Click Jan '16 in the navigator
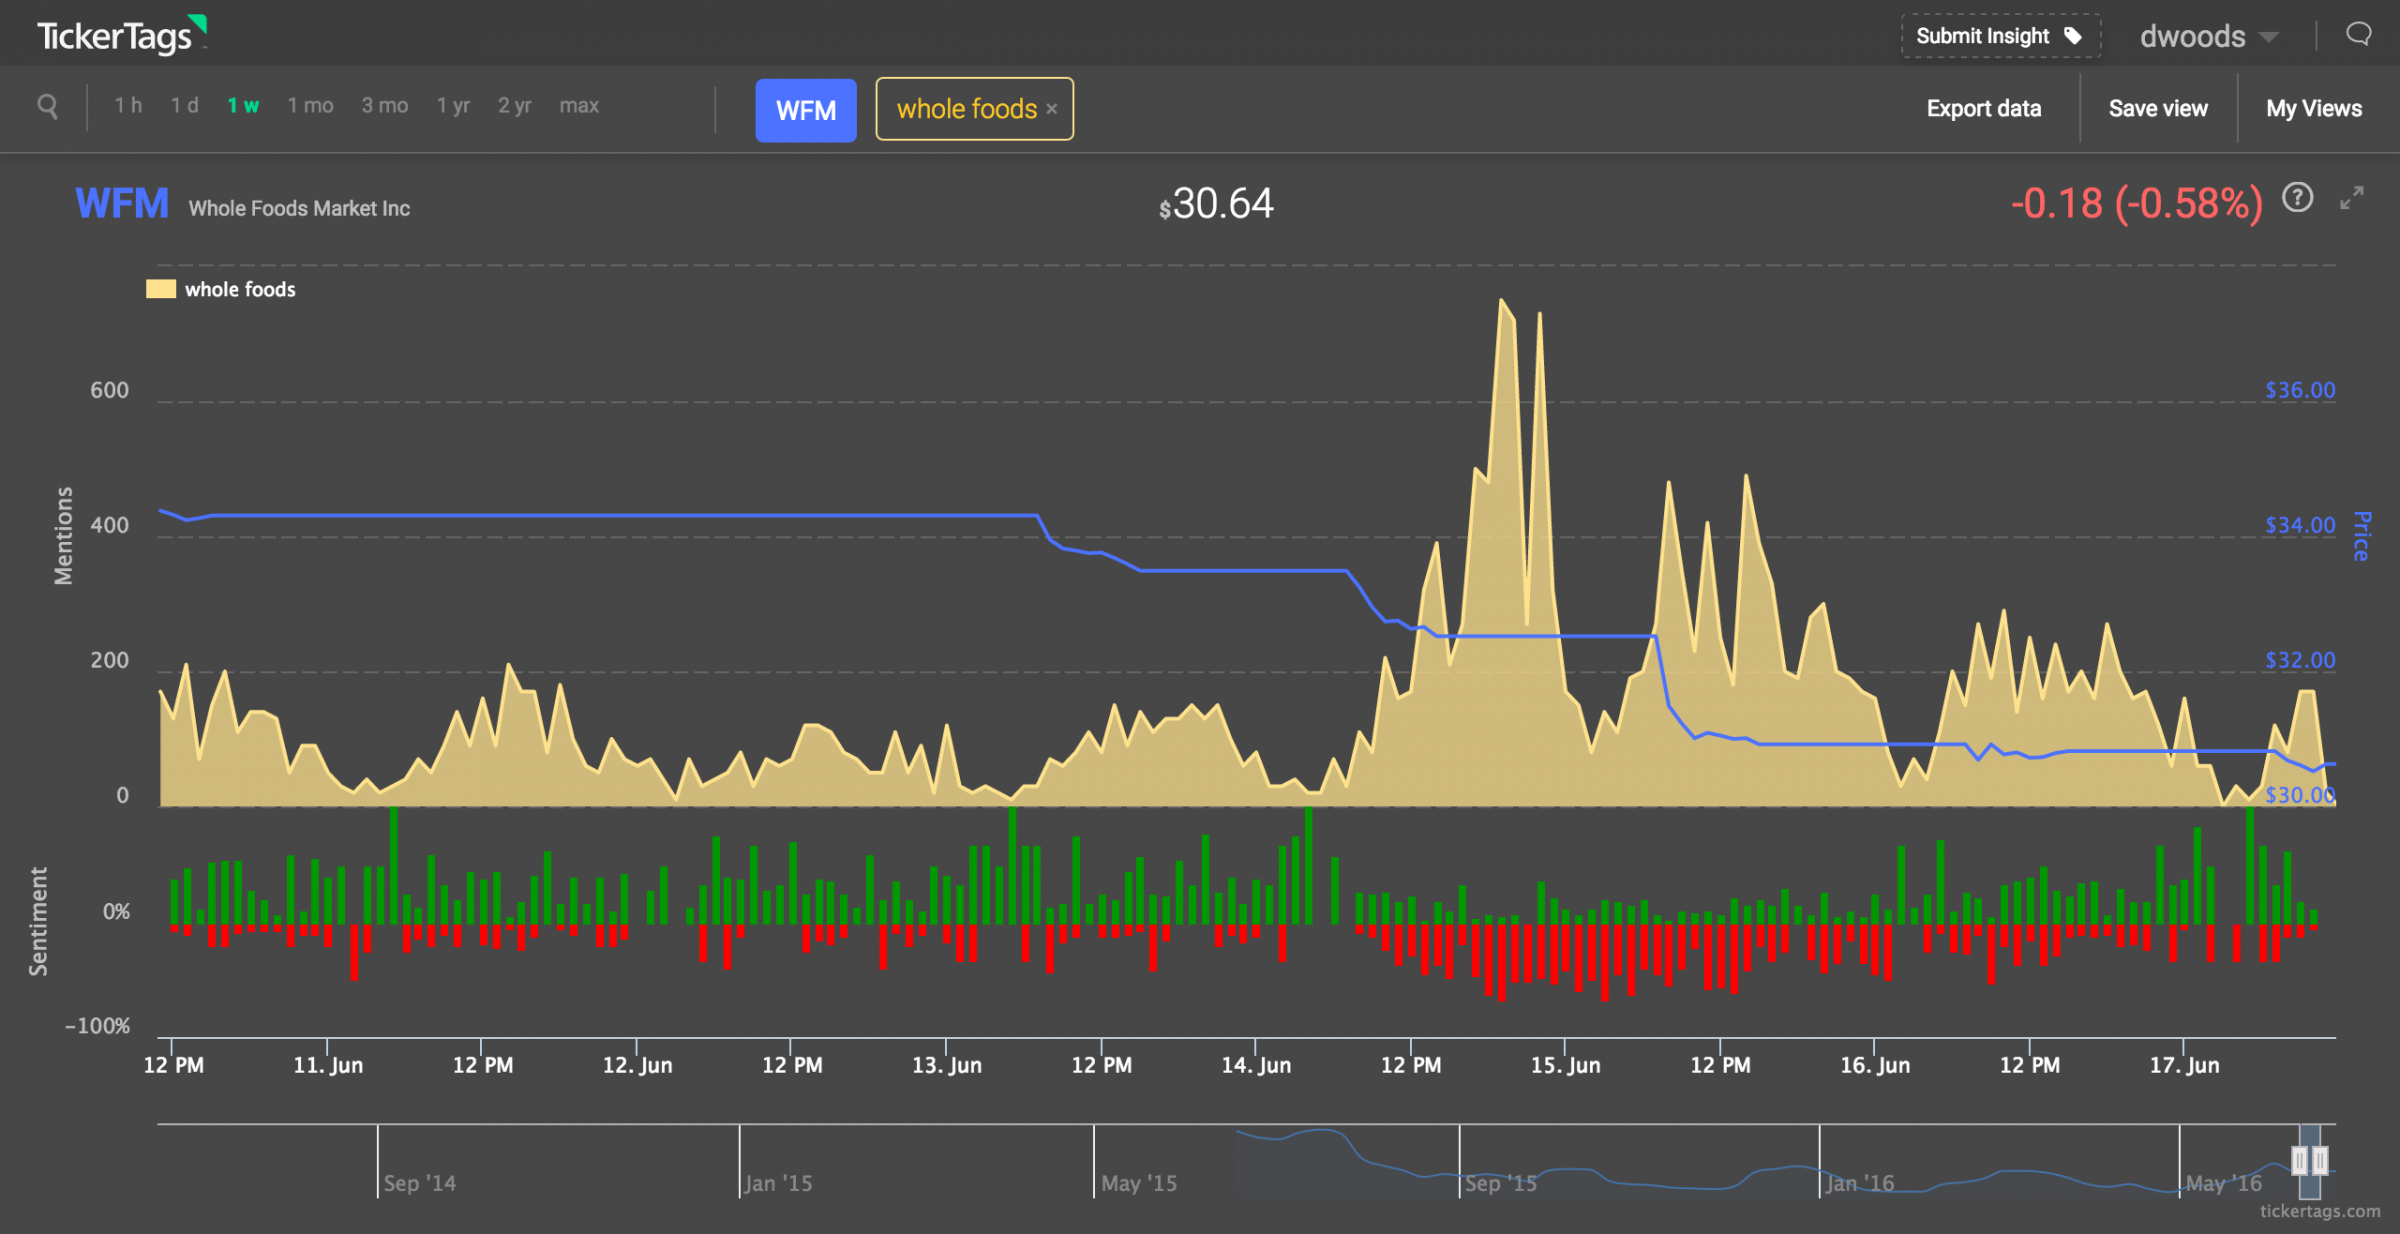The height and width of the screenshot is (1234, 2400). click(x=1860, y=1183)
